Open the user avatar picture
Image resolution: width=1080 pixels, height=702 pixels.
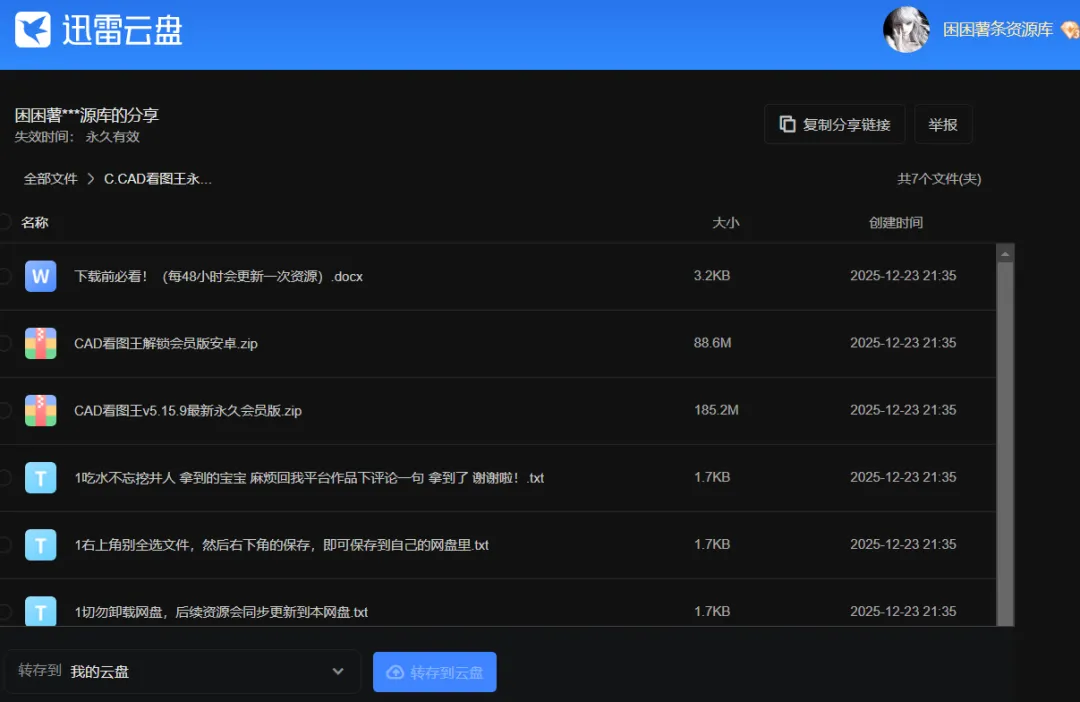pyautogui.click(x=906, y=30)
